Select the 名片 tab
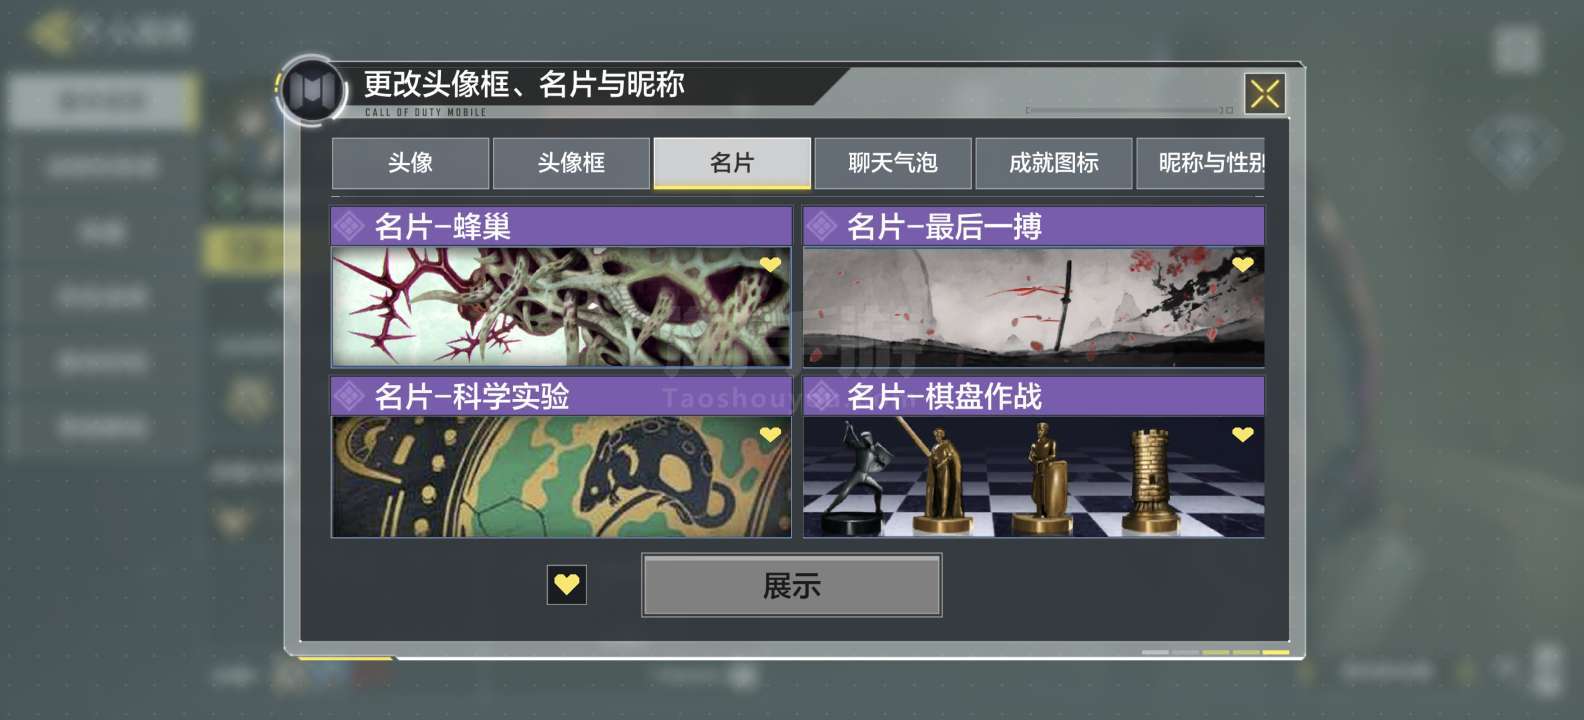This screenshot has width=1584, height=720. [x=732, y=163]
